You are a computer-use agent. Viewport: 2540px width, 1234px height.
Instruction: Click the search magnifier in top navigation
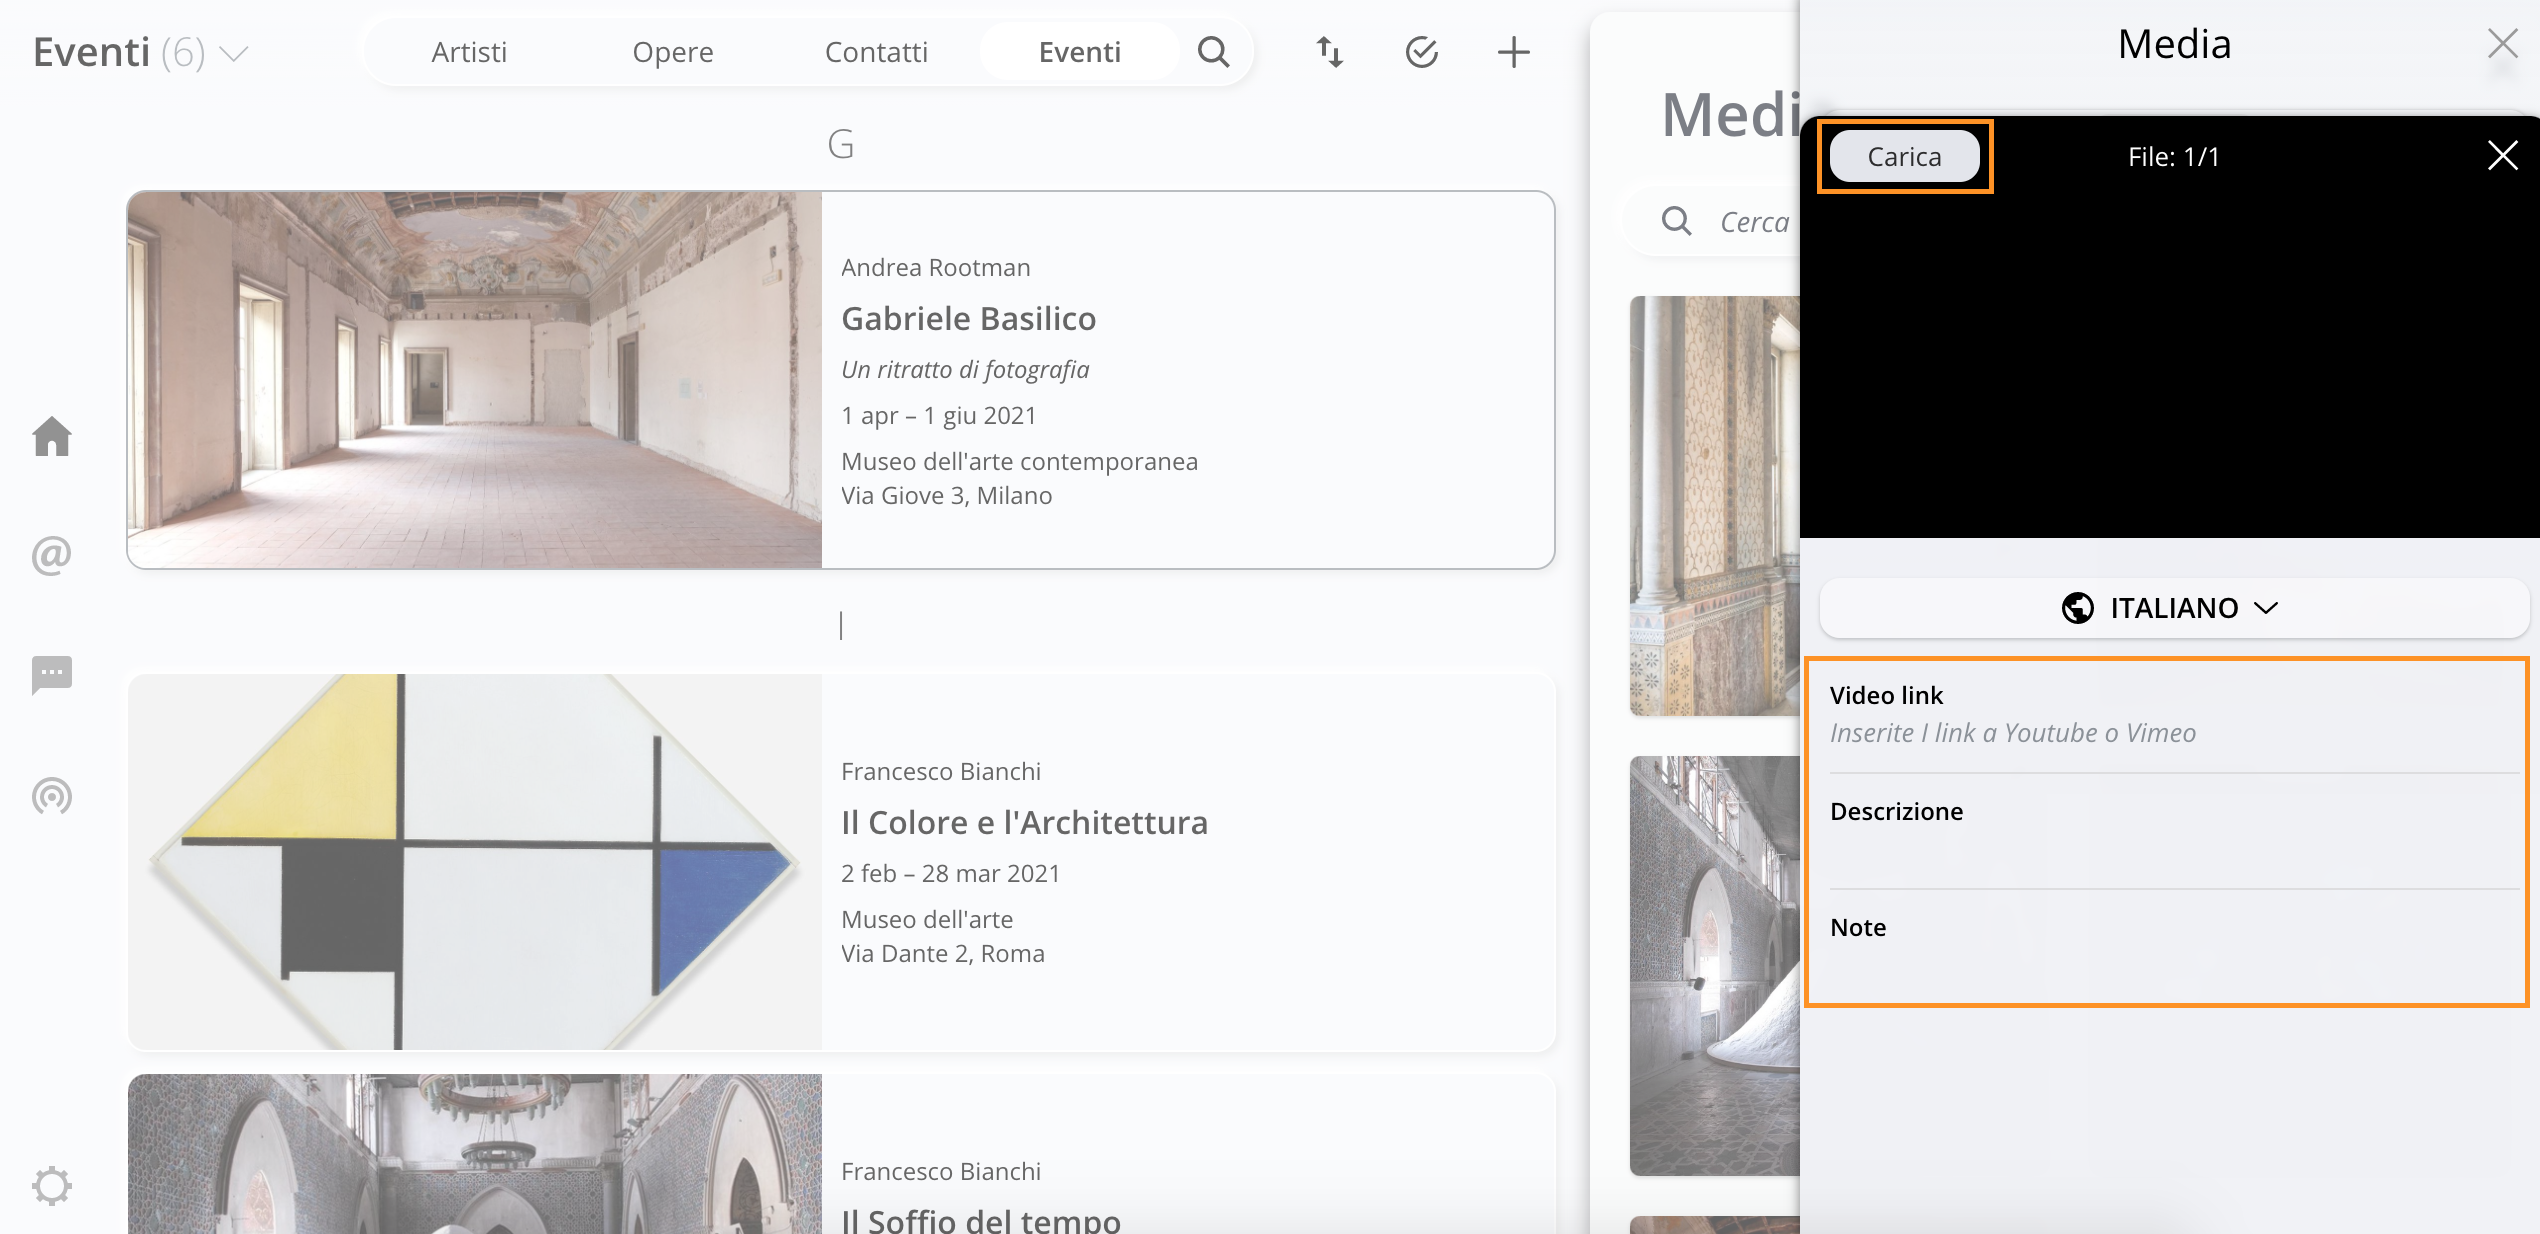[1213, 52]
